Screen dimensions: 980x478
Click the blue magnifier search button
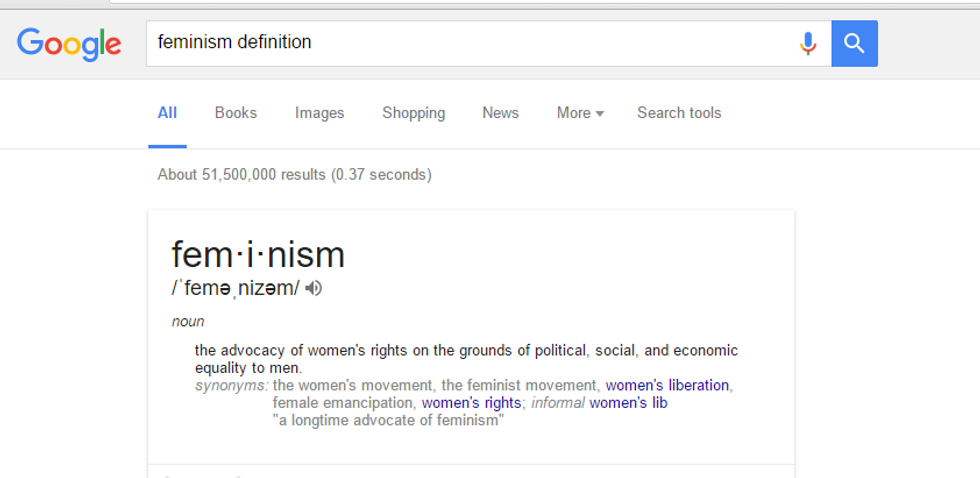pyautogui.click(x=854, y=43)
